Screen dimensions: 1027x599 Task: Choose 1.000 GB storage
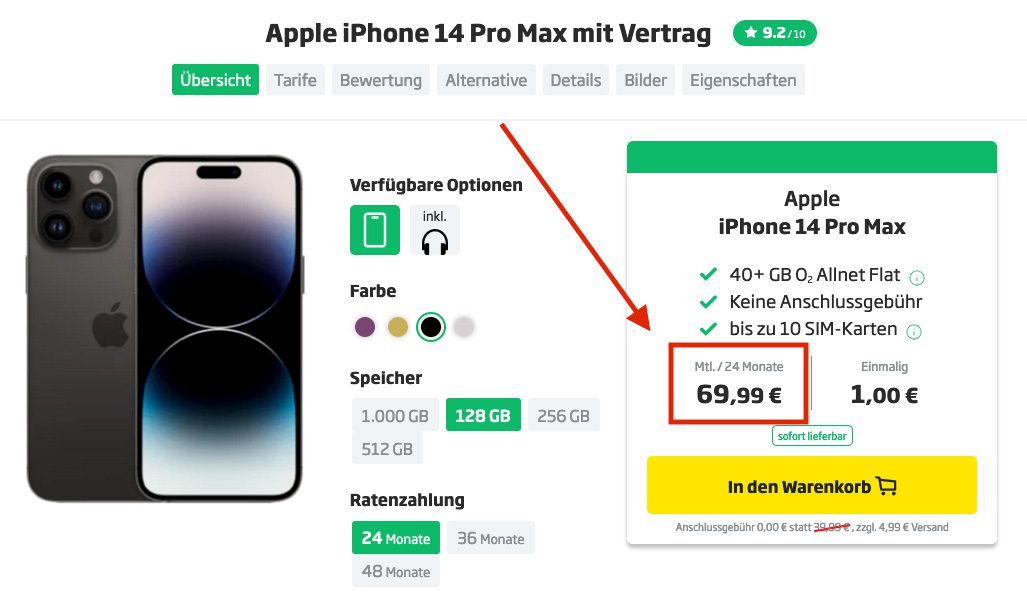395,415
